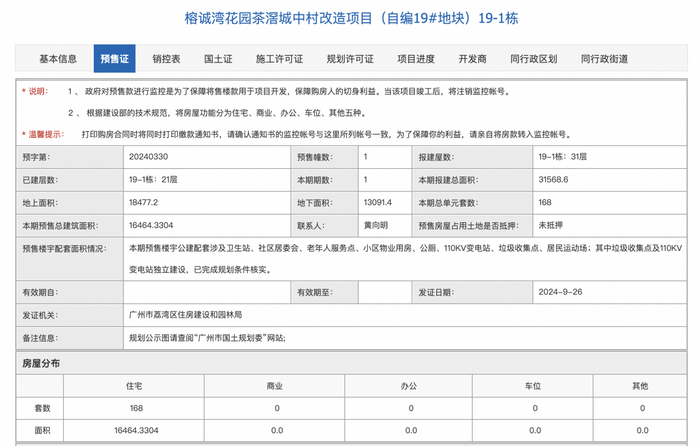Select the presale number 20240330
The height and width of the screenshot is (446, 700).
(x=149, y=157)
